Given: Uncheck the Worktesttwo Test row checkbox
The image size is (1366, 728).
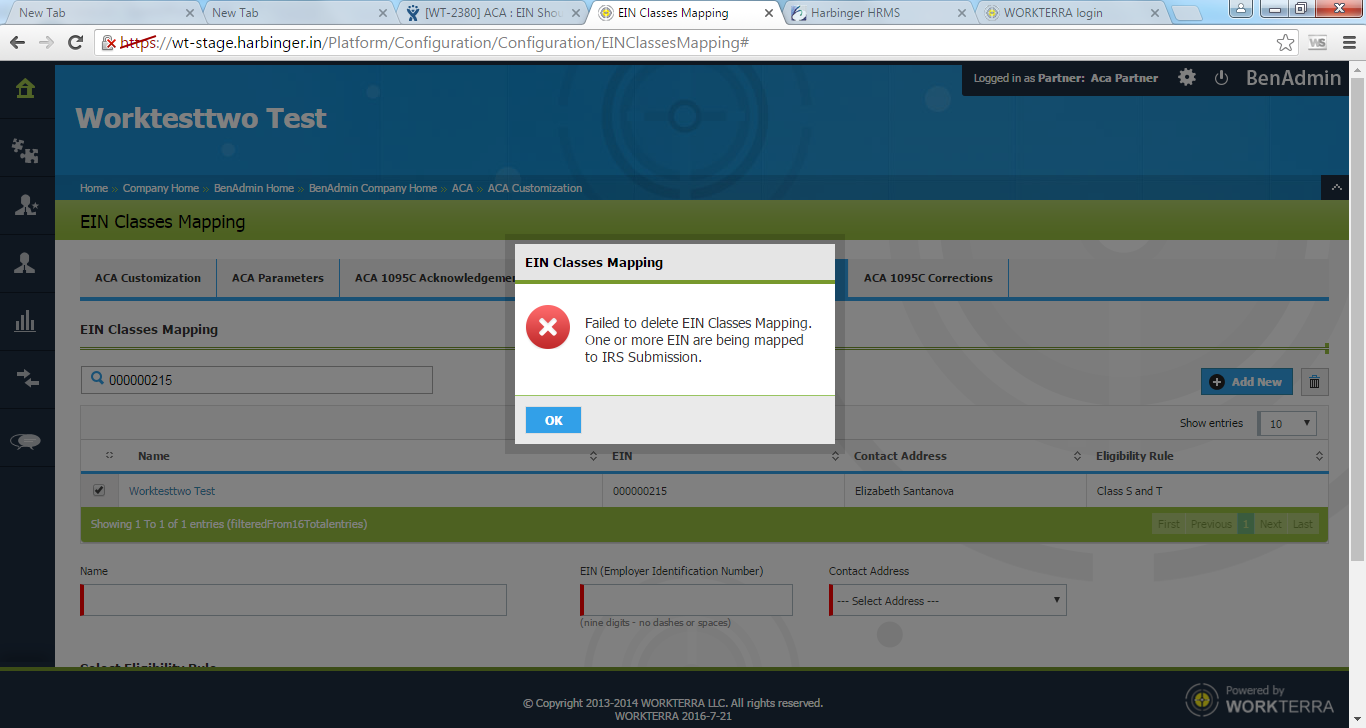Looking at the screenshot, I should tap(98, 491).
